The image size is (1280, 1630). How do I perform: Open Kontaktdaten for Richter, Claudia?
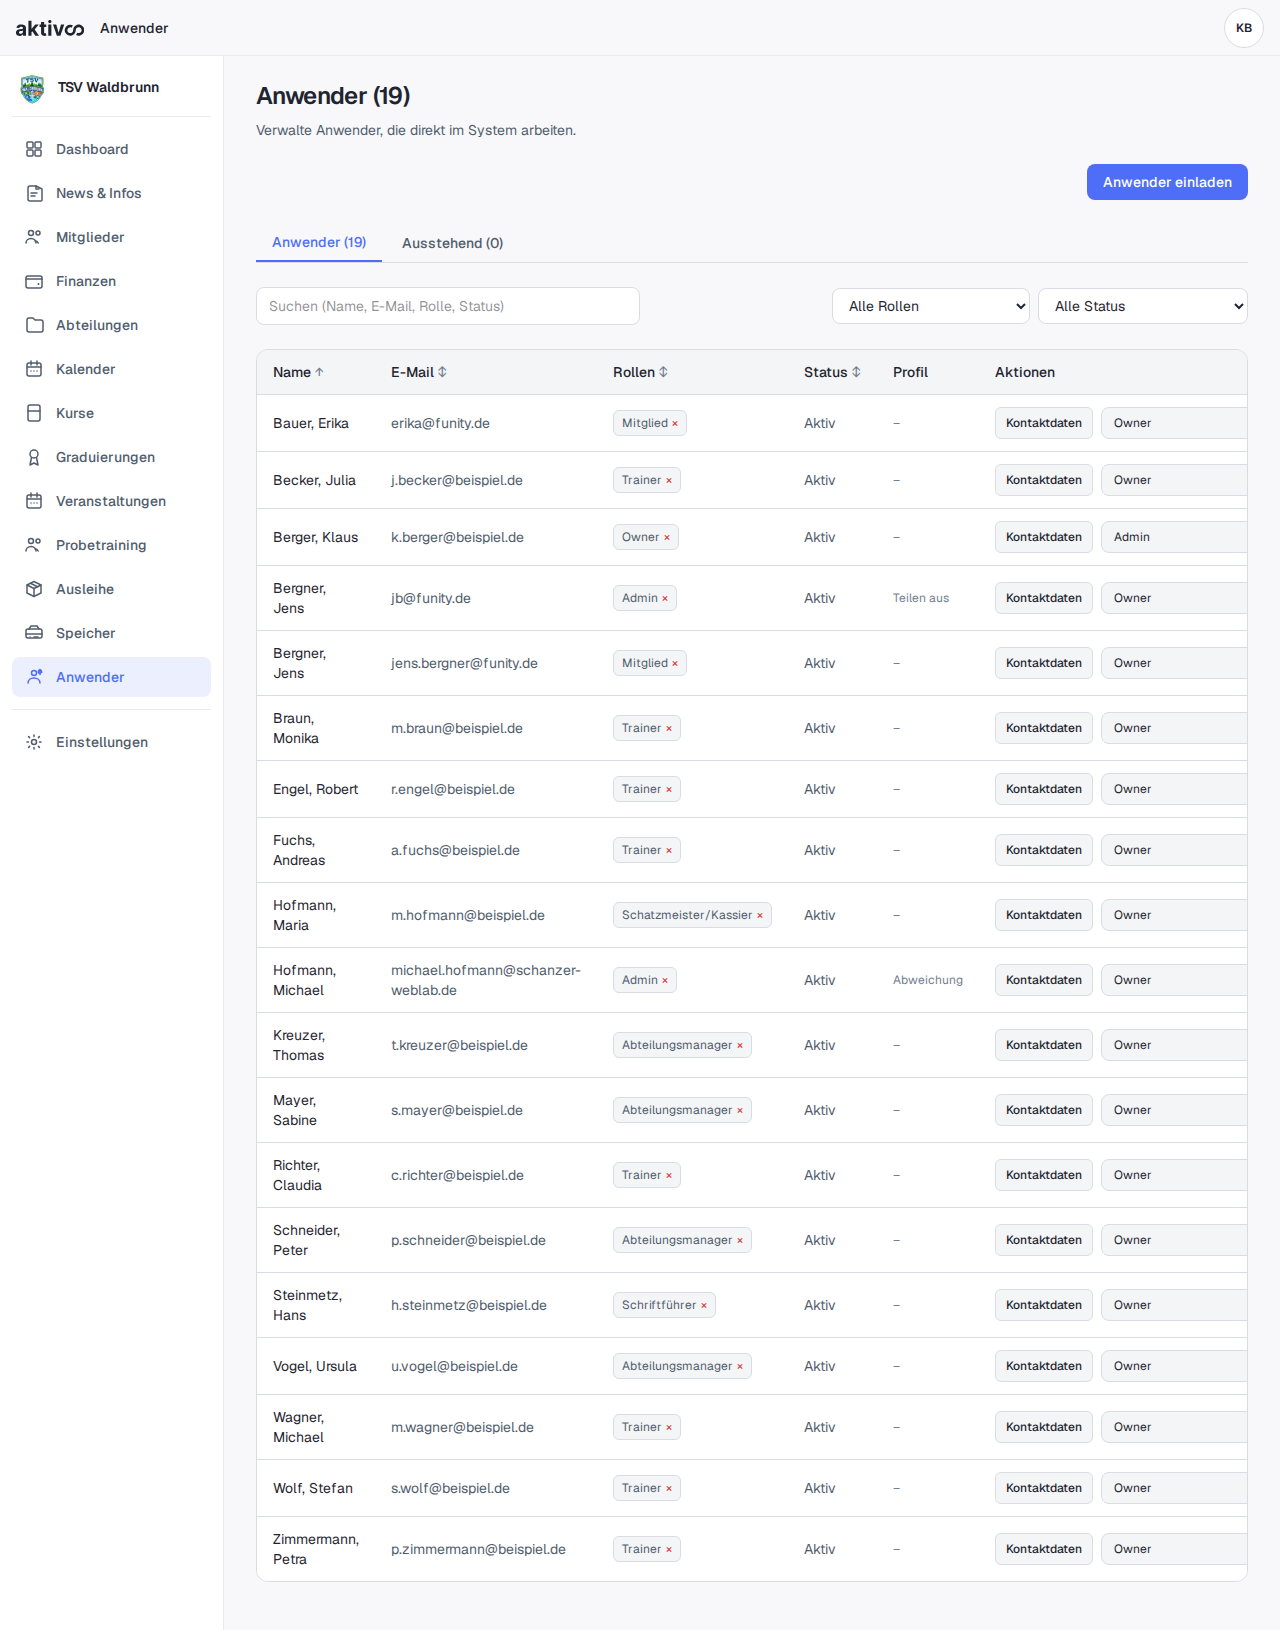tap(1044, 1175)
